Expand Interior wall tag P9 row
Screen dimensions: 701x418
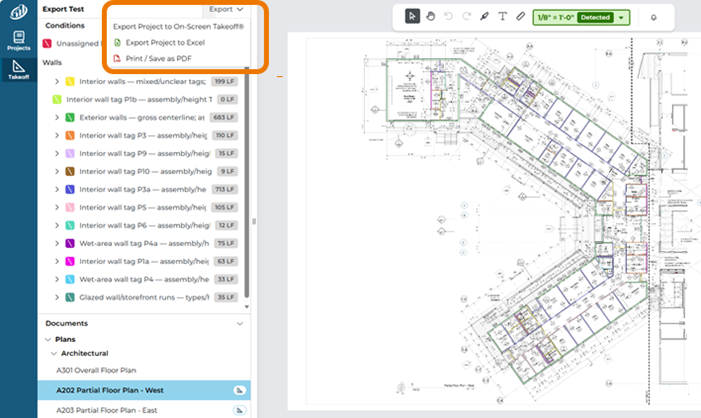tap(57, 153)
